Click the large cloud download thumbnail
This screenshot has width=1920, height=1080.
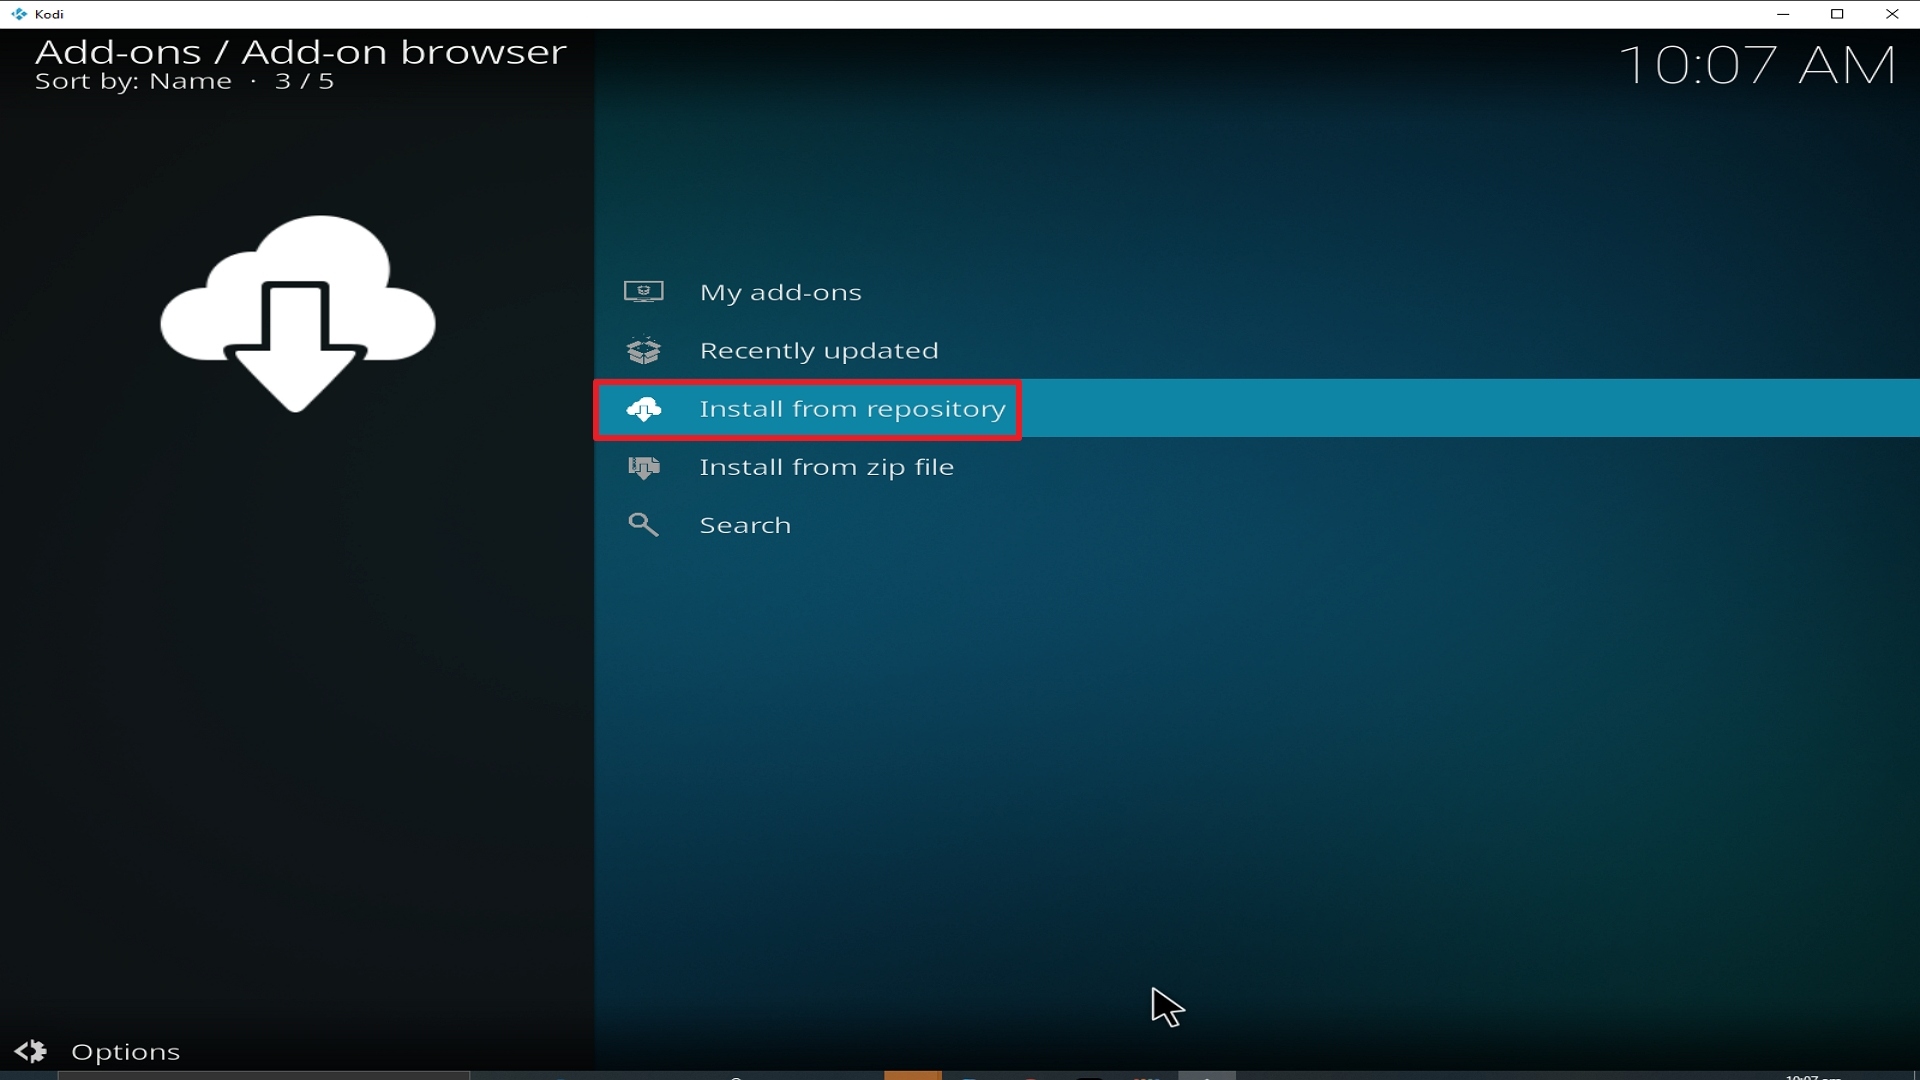pos(297,314)
